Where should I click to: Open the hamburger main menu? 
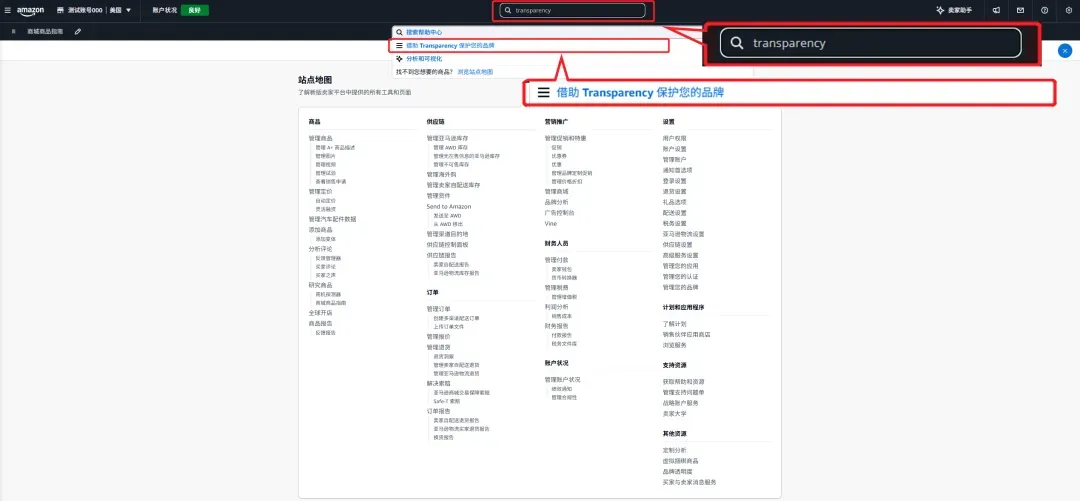pos(8,10)
